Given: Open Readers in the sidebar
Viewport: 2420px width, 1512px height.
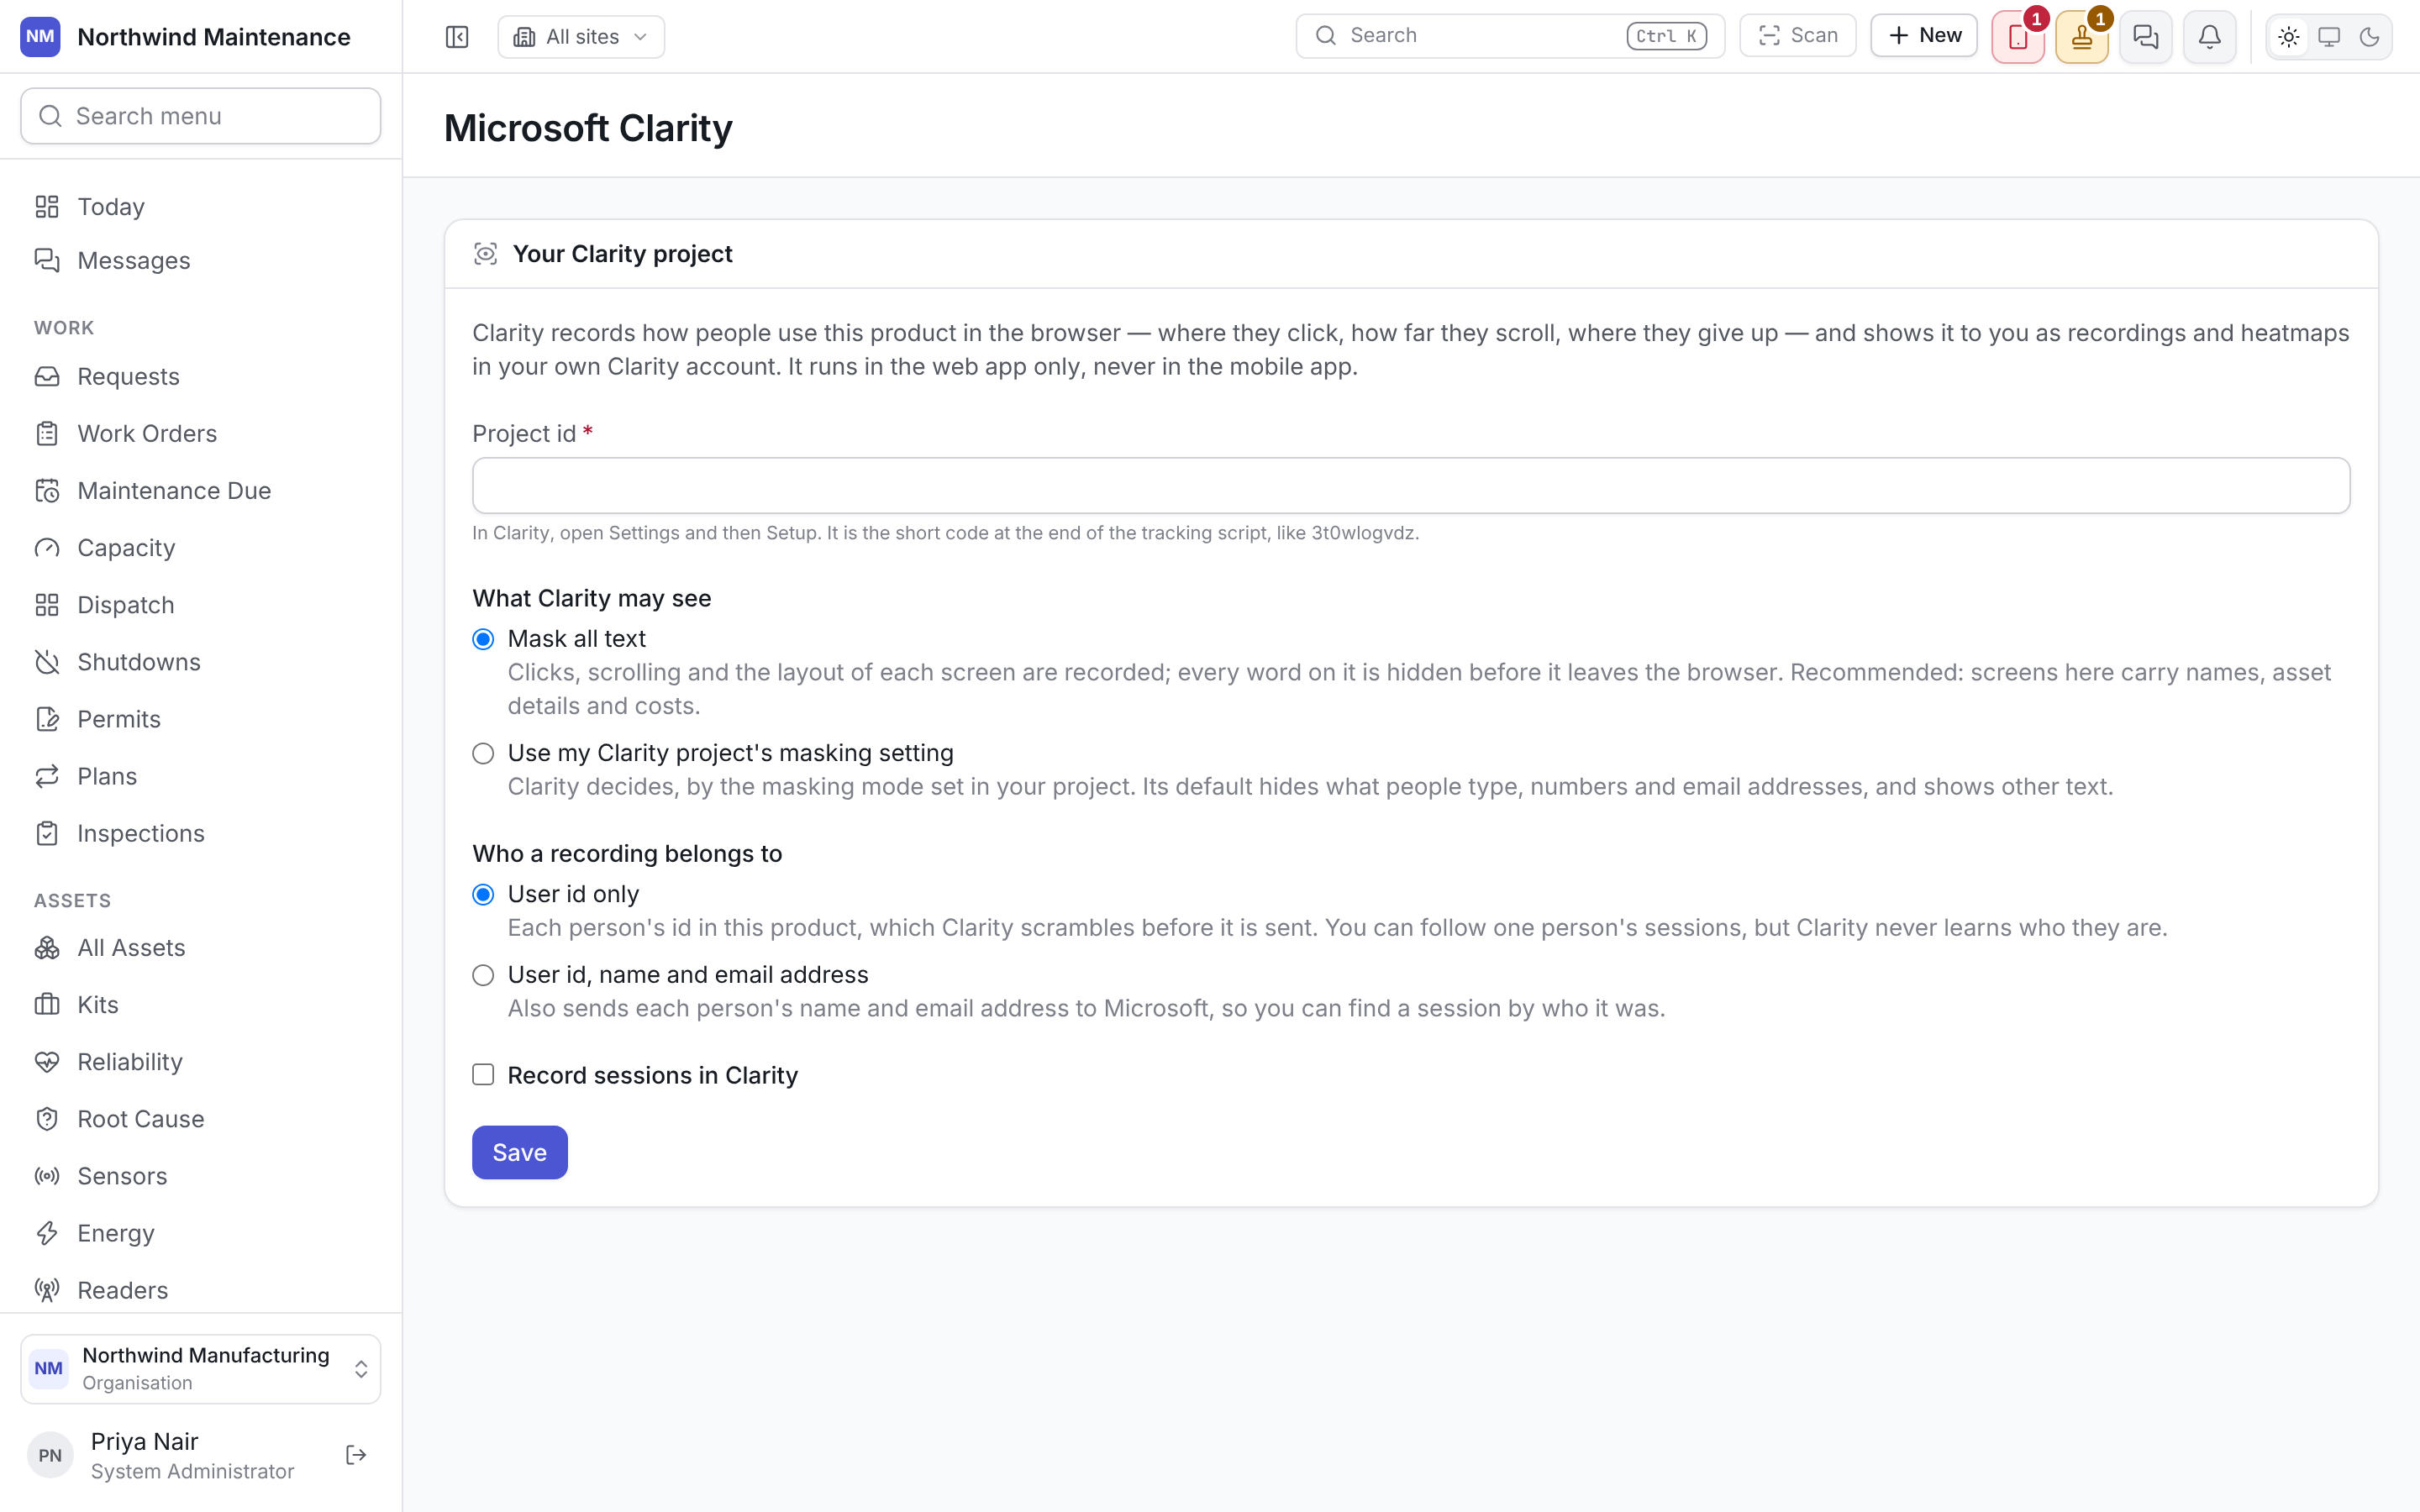Looking at the screenshot, I should (x=201, y=1289).
